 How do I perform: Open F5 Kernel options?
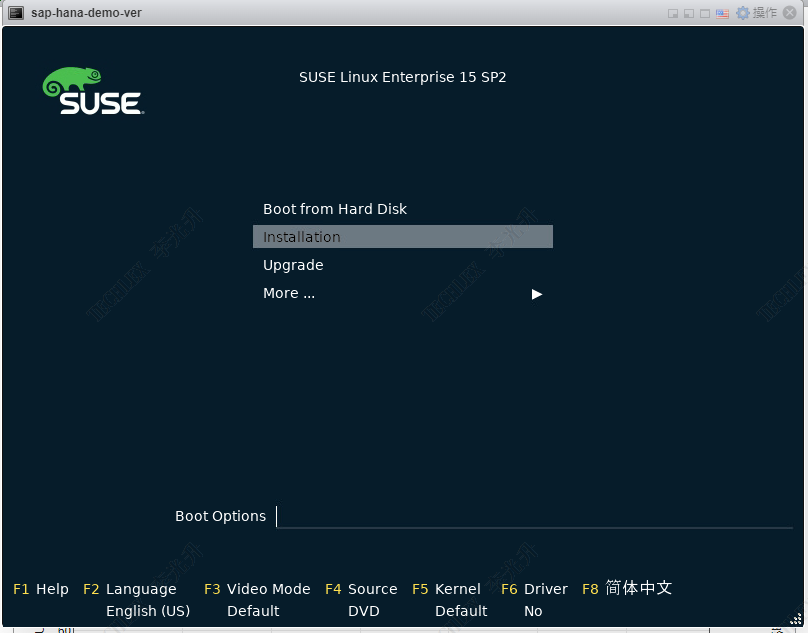(446, 589)
